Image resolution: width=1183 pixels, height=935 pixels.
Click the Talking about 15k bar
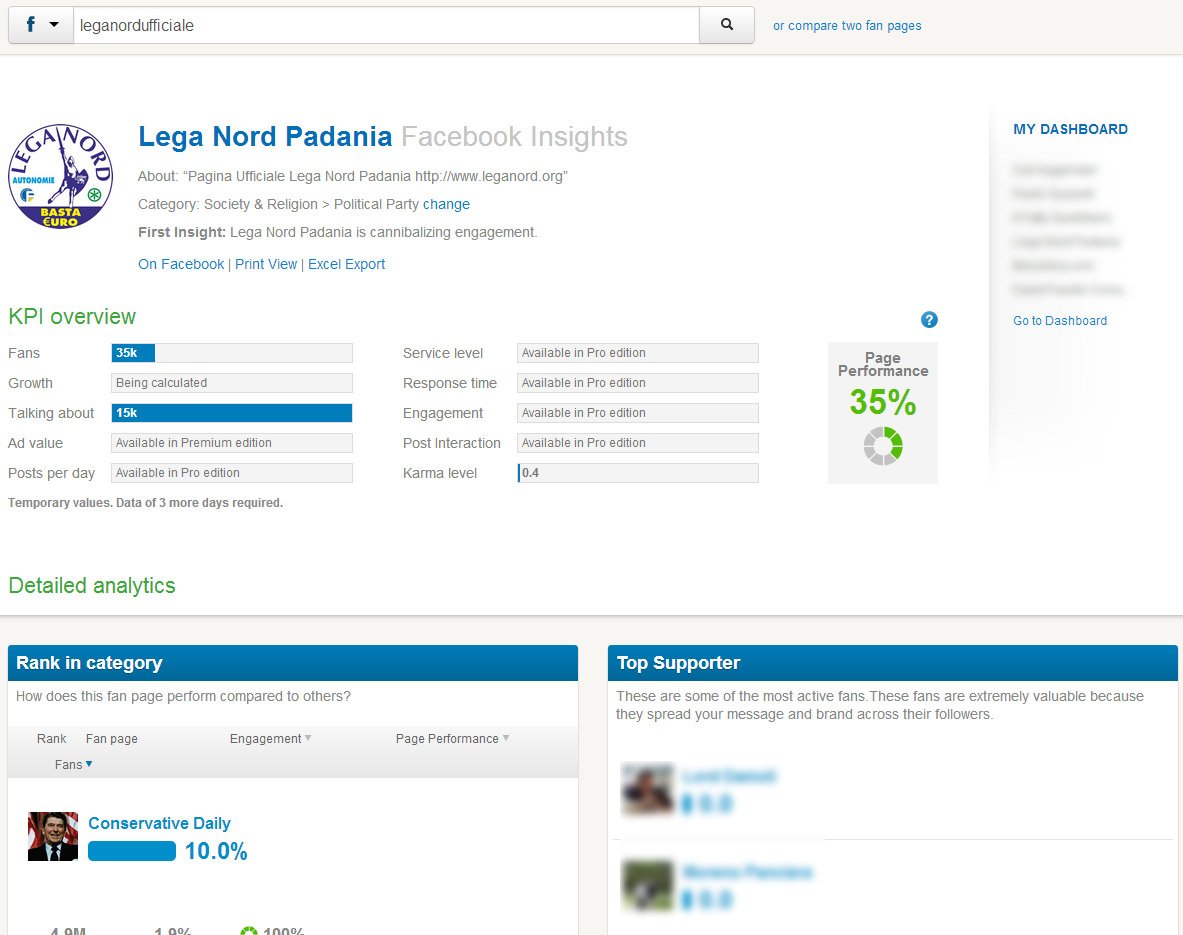pos(232,413)
